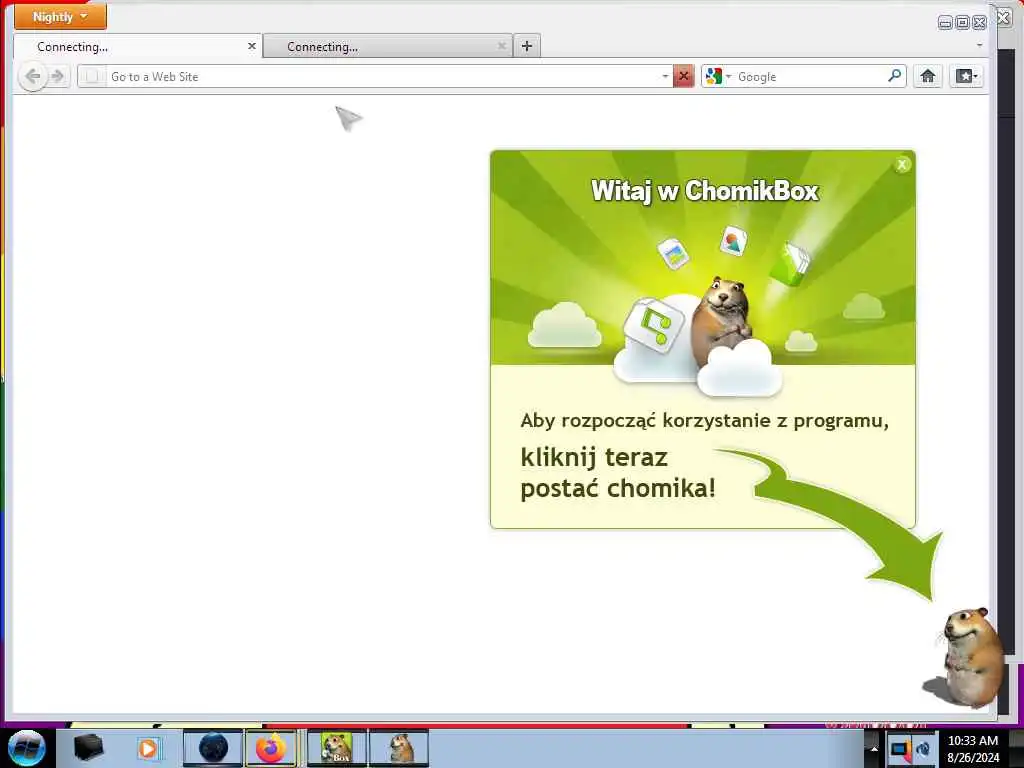Open the 10:33 AM clock in the tray
This screenshot has height=768, width=1024.
[x=973, y=748]
